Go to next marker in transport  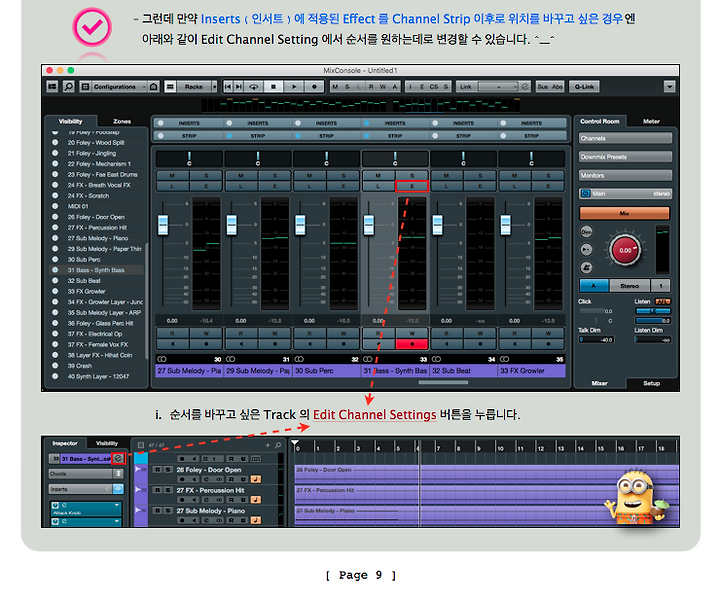click(239, 86)
